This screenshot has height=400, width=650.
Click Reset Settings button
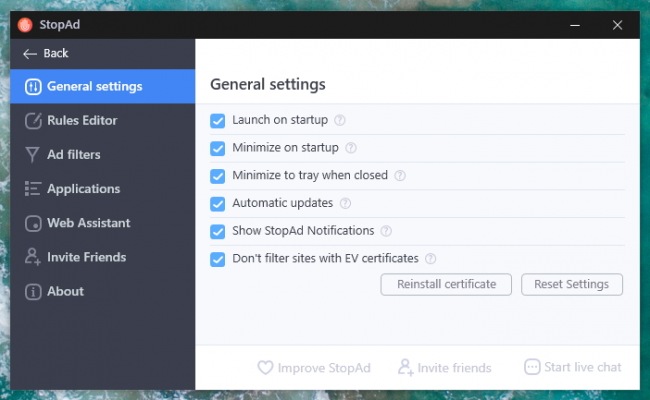tap(572, 284)
